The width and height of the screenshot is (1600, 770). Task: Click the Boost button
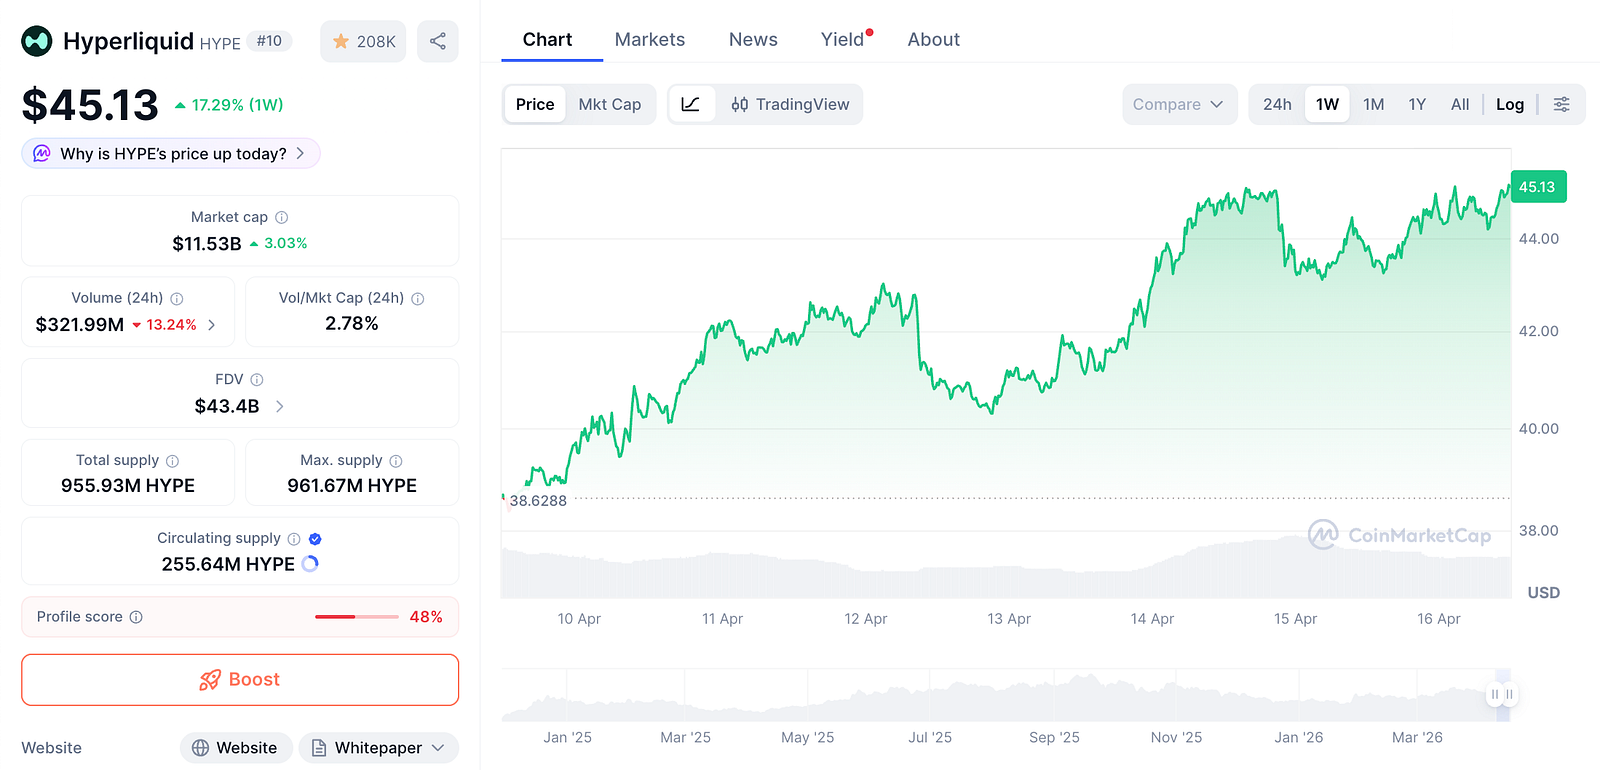click(240, 680)
